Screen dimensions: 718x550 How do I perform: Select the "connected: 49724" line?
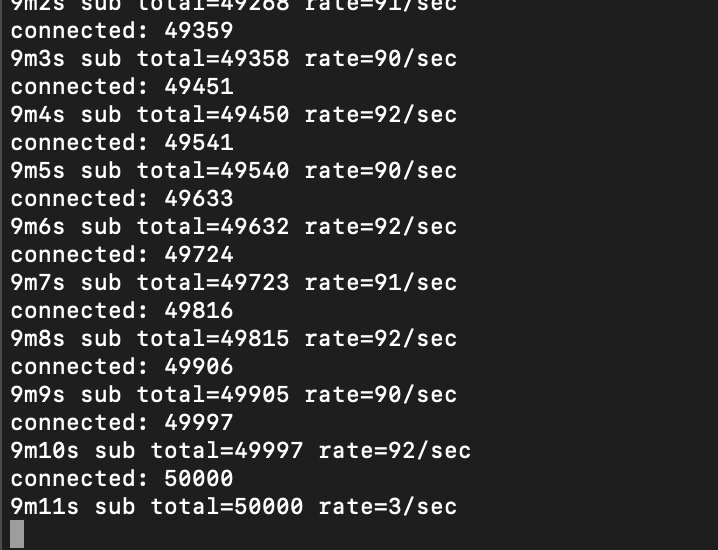tap(122, 255)
